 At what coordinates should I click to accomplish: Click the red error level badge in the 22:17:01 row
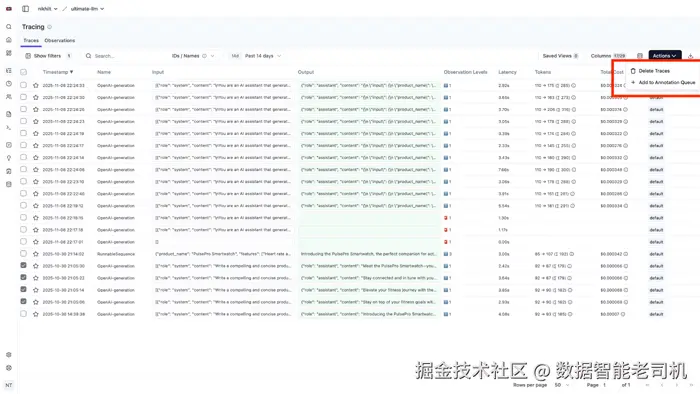pos(447,242)
